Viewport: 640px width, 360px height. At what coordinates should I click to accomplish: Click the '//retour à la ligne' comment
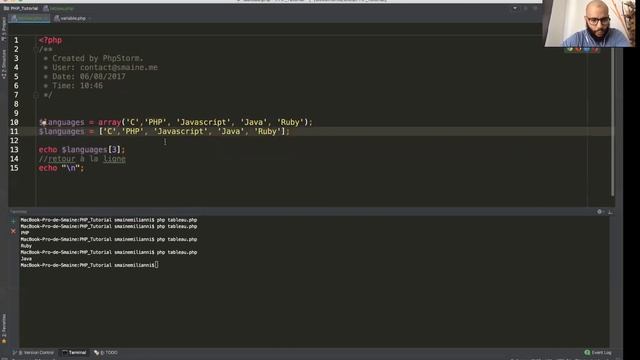[82, 159]
